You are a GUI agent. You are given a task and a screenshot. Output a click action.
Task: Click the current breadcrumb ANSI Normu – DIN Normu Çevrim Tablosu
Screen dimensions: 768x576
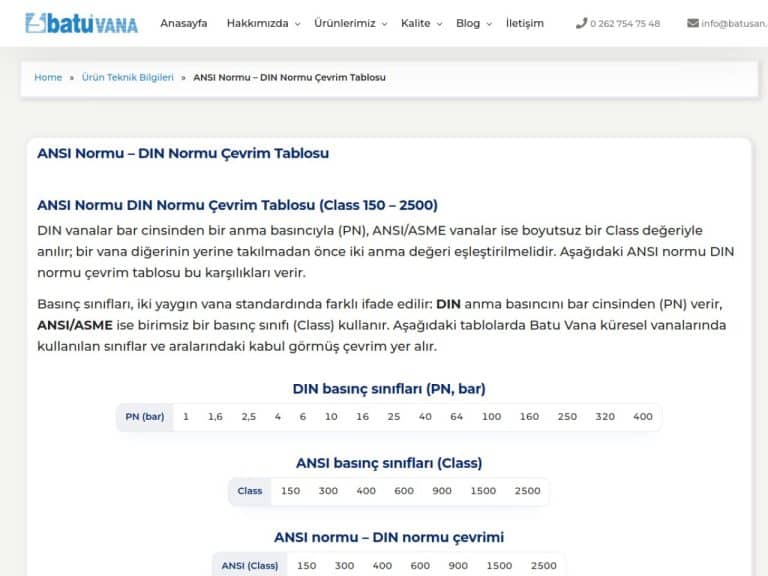point(289,77)
